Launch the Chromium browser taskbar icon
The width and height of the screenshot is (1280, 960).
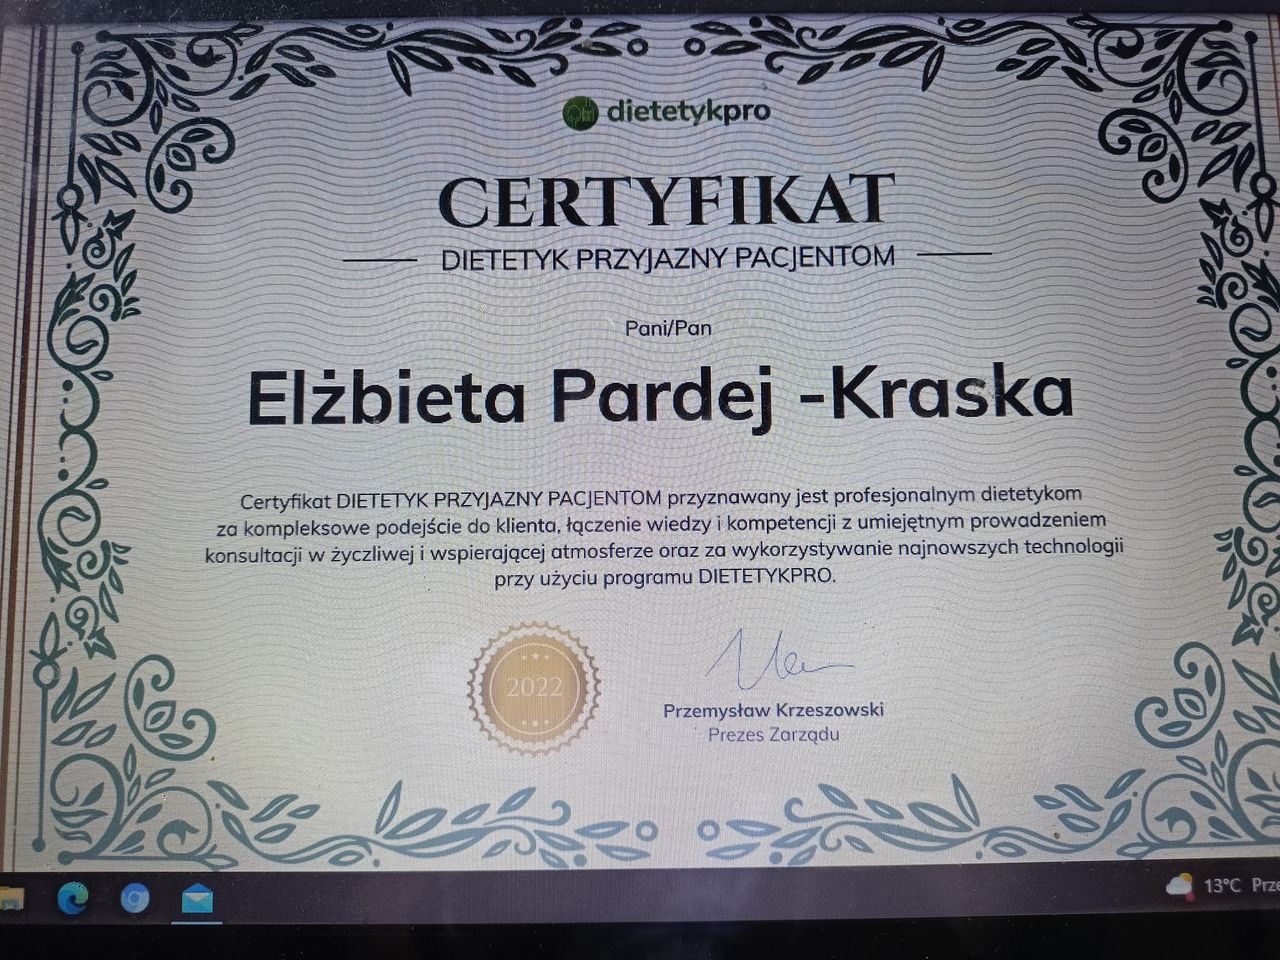coord(134,898)
